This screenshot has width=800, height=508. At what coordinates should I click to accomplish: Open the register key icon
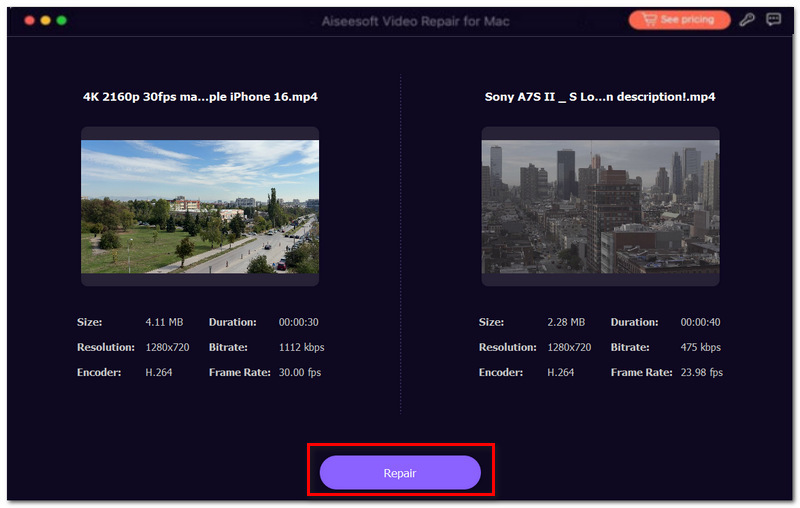point(747,20)
